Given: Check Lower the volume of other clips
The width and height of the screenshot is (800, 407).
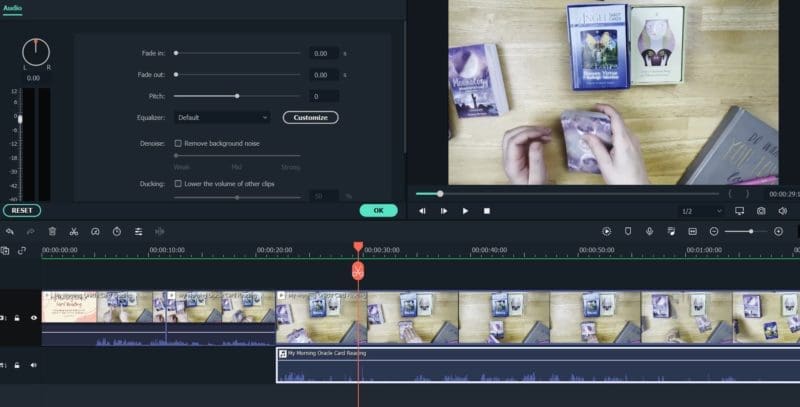Looking at the screenshot, I should click(x=178, y=184).
